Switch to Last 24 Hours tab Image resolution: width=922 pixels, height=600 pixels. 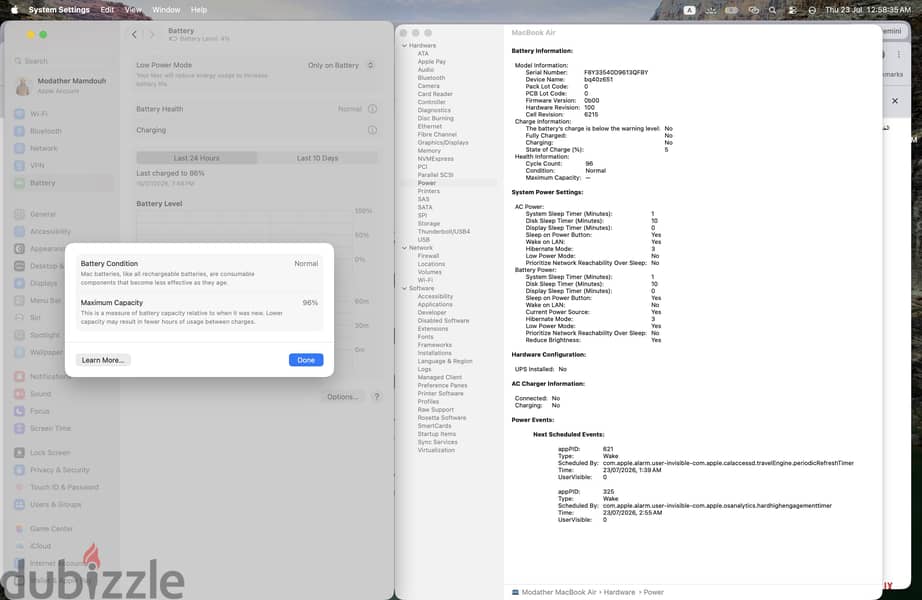click(196, 158)
